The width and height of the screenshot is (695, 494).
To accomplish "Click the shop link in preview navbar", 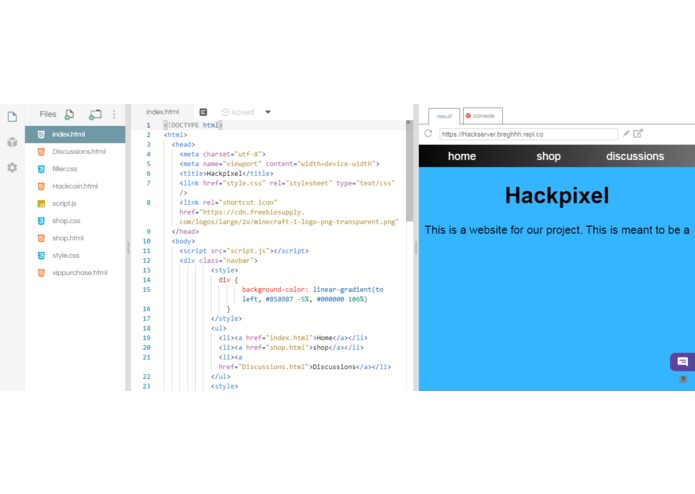I will tap(548, 156).
